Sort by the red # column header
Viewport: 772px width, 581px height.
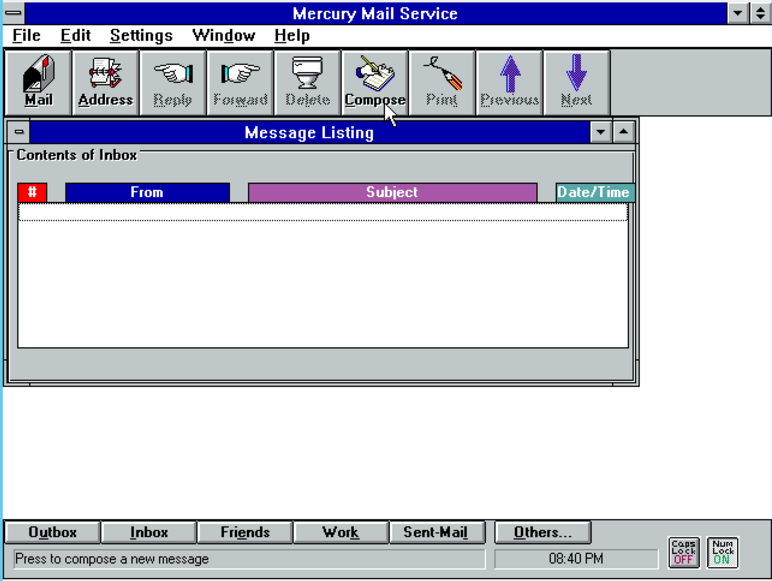tap(32, 192)
